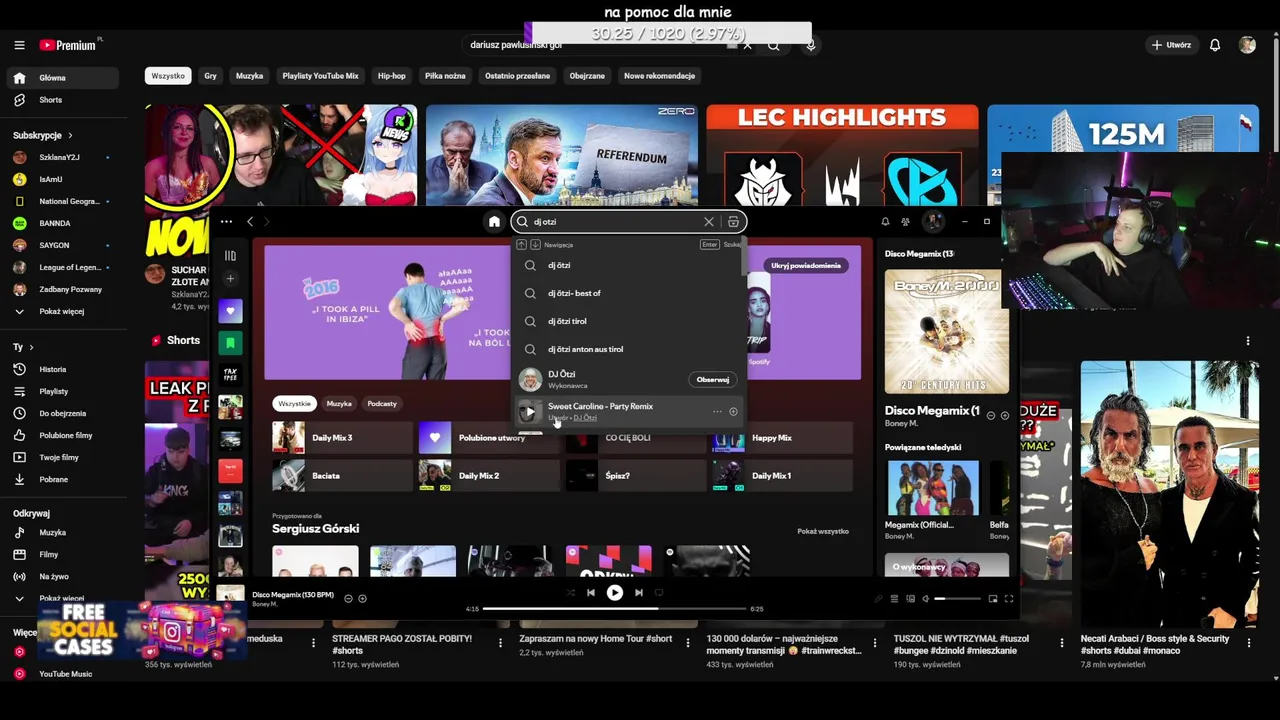Viewport: 1280px width, 720px height.
Task: Select Hip-hop chip on YouTube
Action: pos(392,76)
